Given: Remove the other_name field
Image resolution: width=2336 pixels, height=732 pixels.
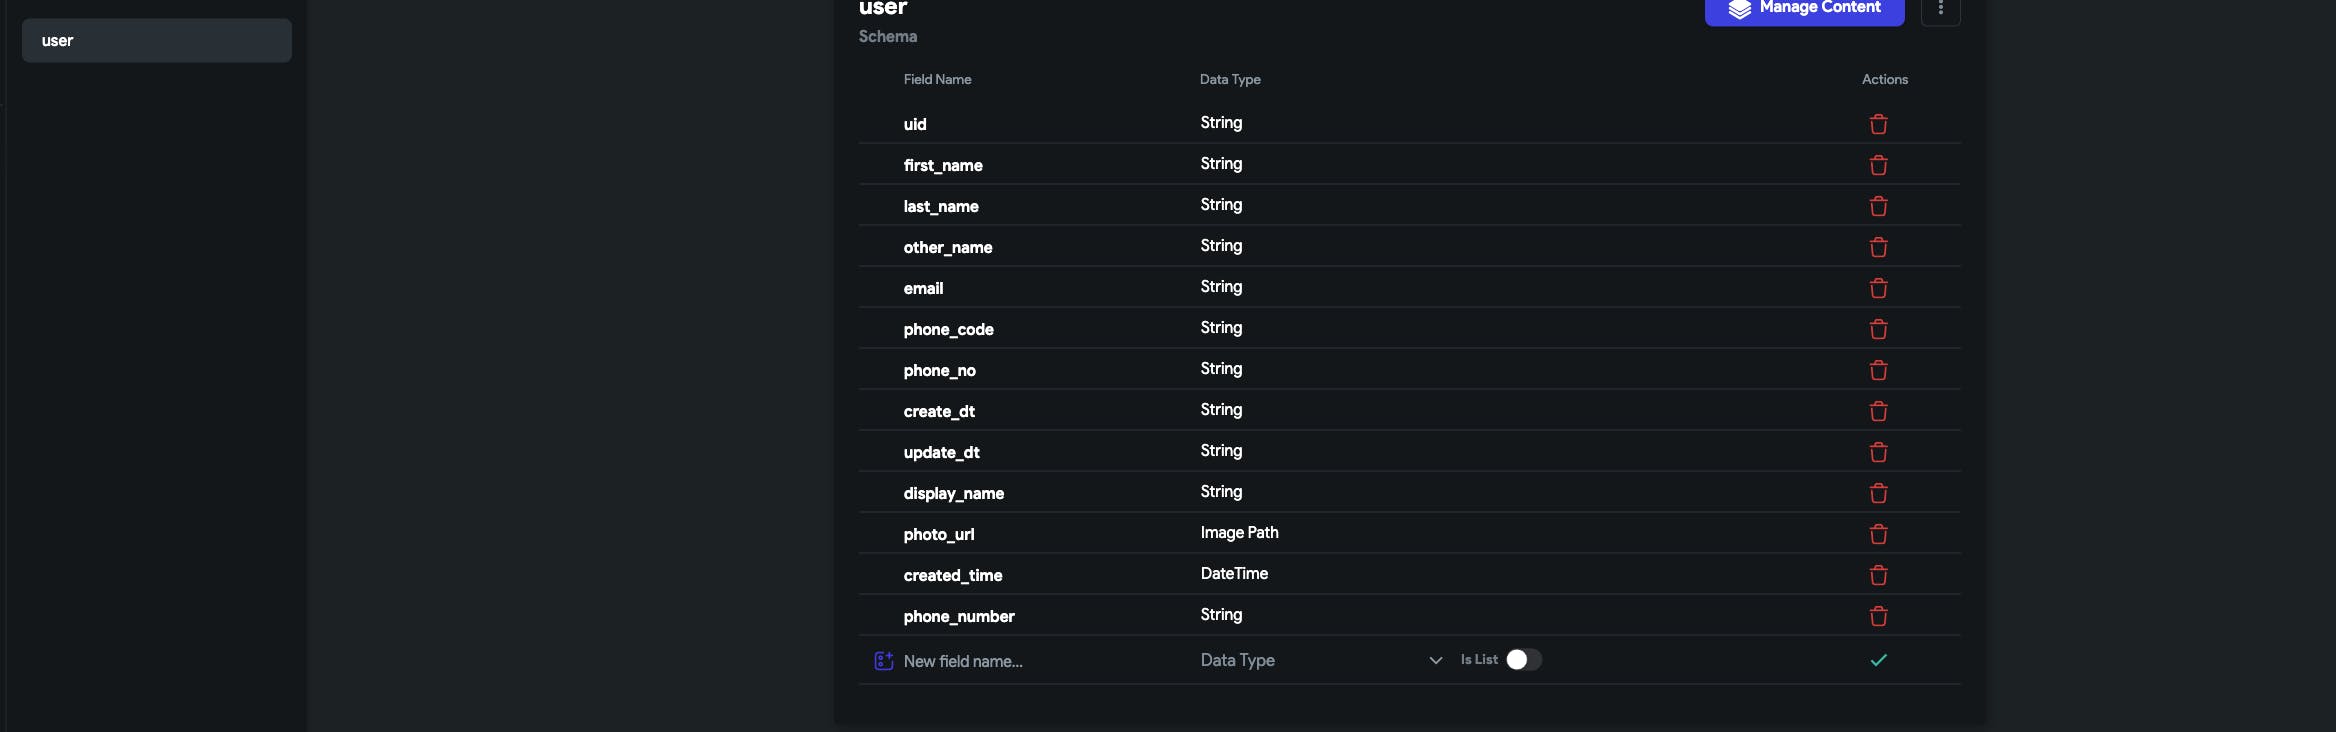Looking at the screenshot, I should [x=1878, y=247].
